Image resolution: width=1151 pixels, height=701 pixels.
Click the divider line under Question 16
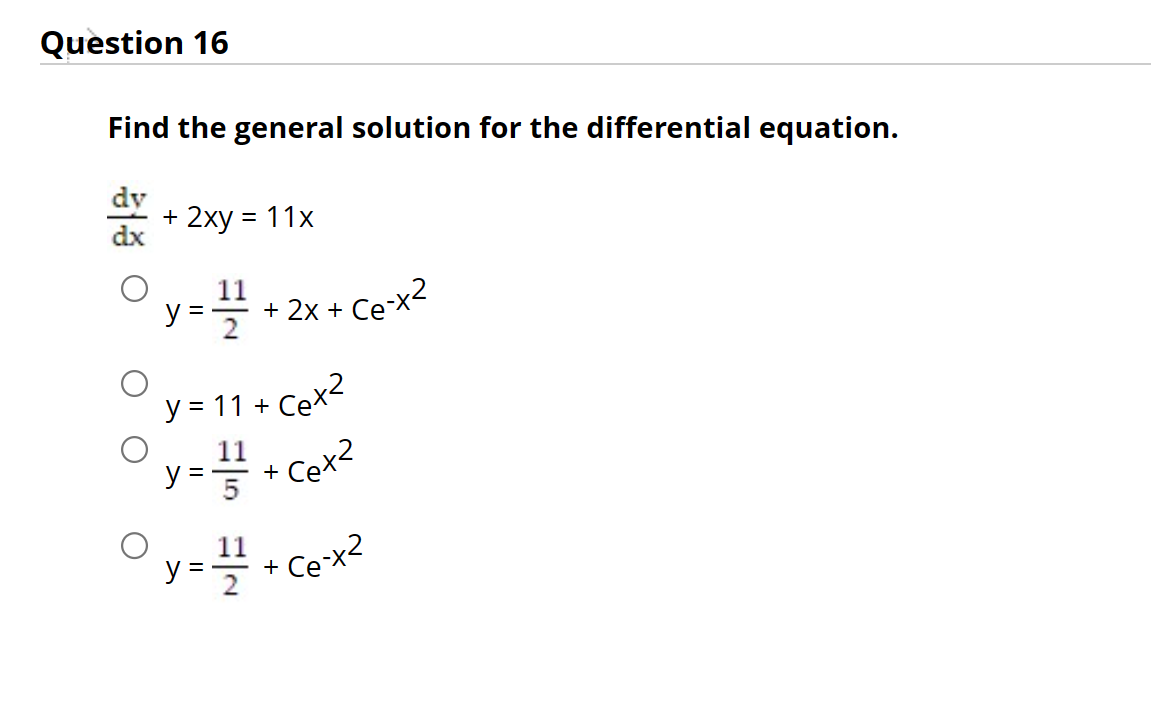pos(595,65)
